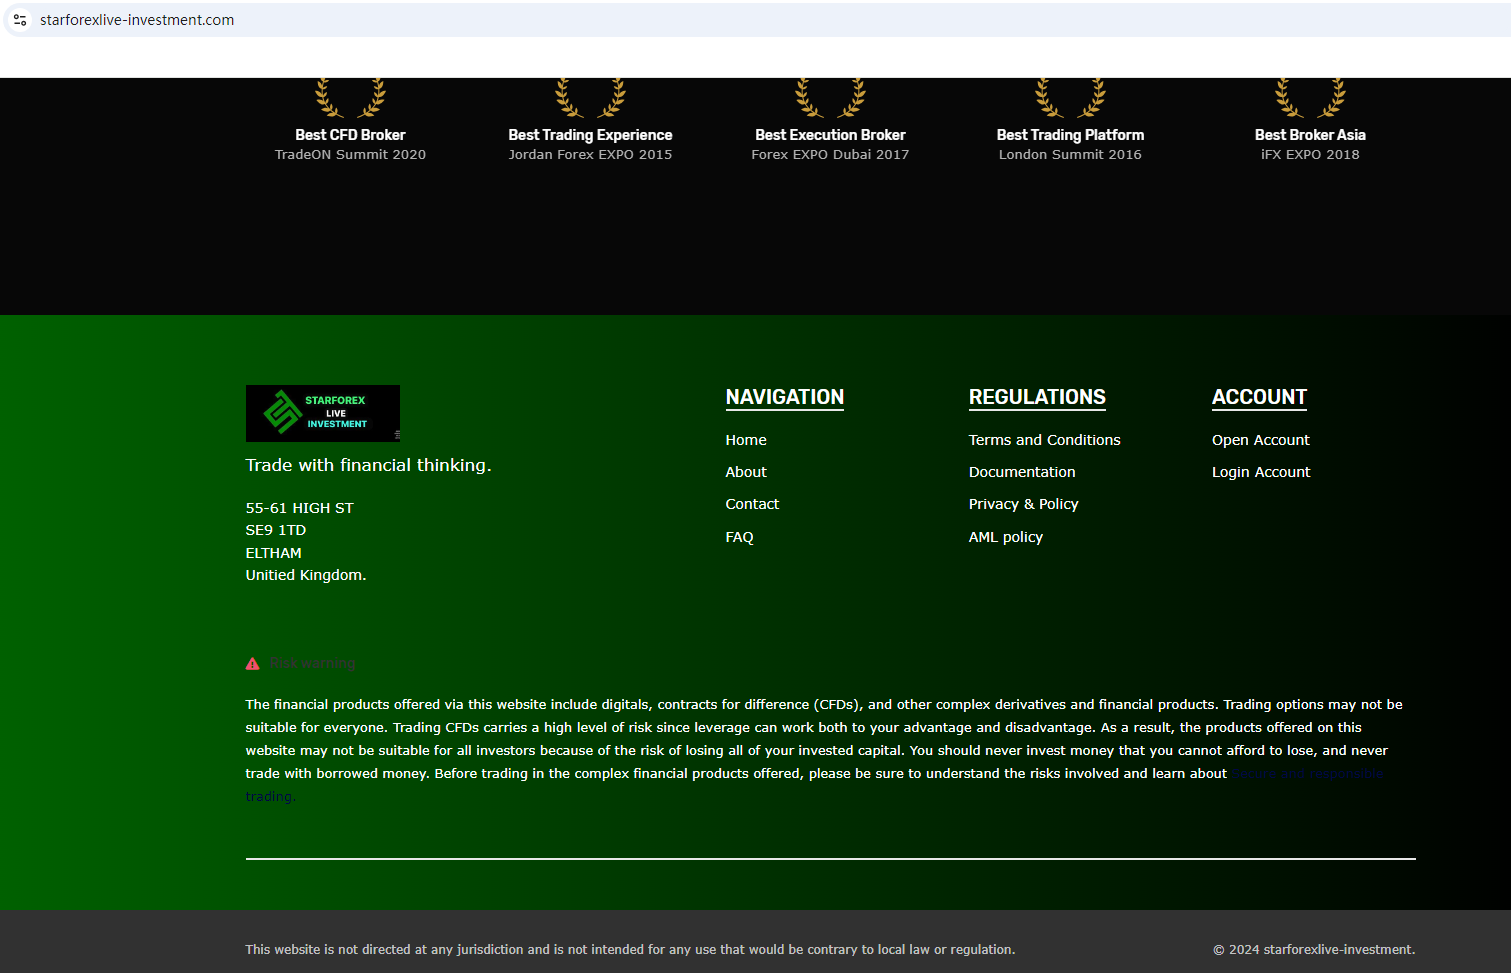The height and width of the screenshot is (973, 1511).
Task: Click the Starforex Live Investment logo
Action: [x=322, y=413]
